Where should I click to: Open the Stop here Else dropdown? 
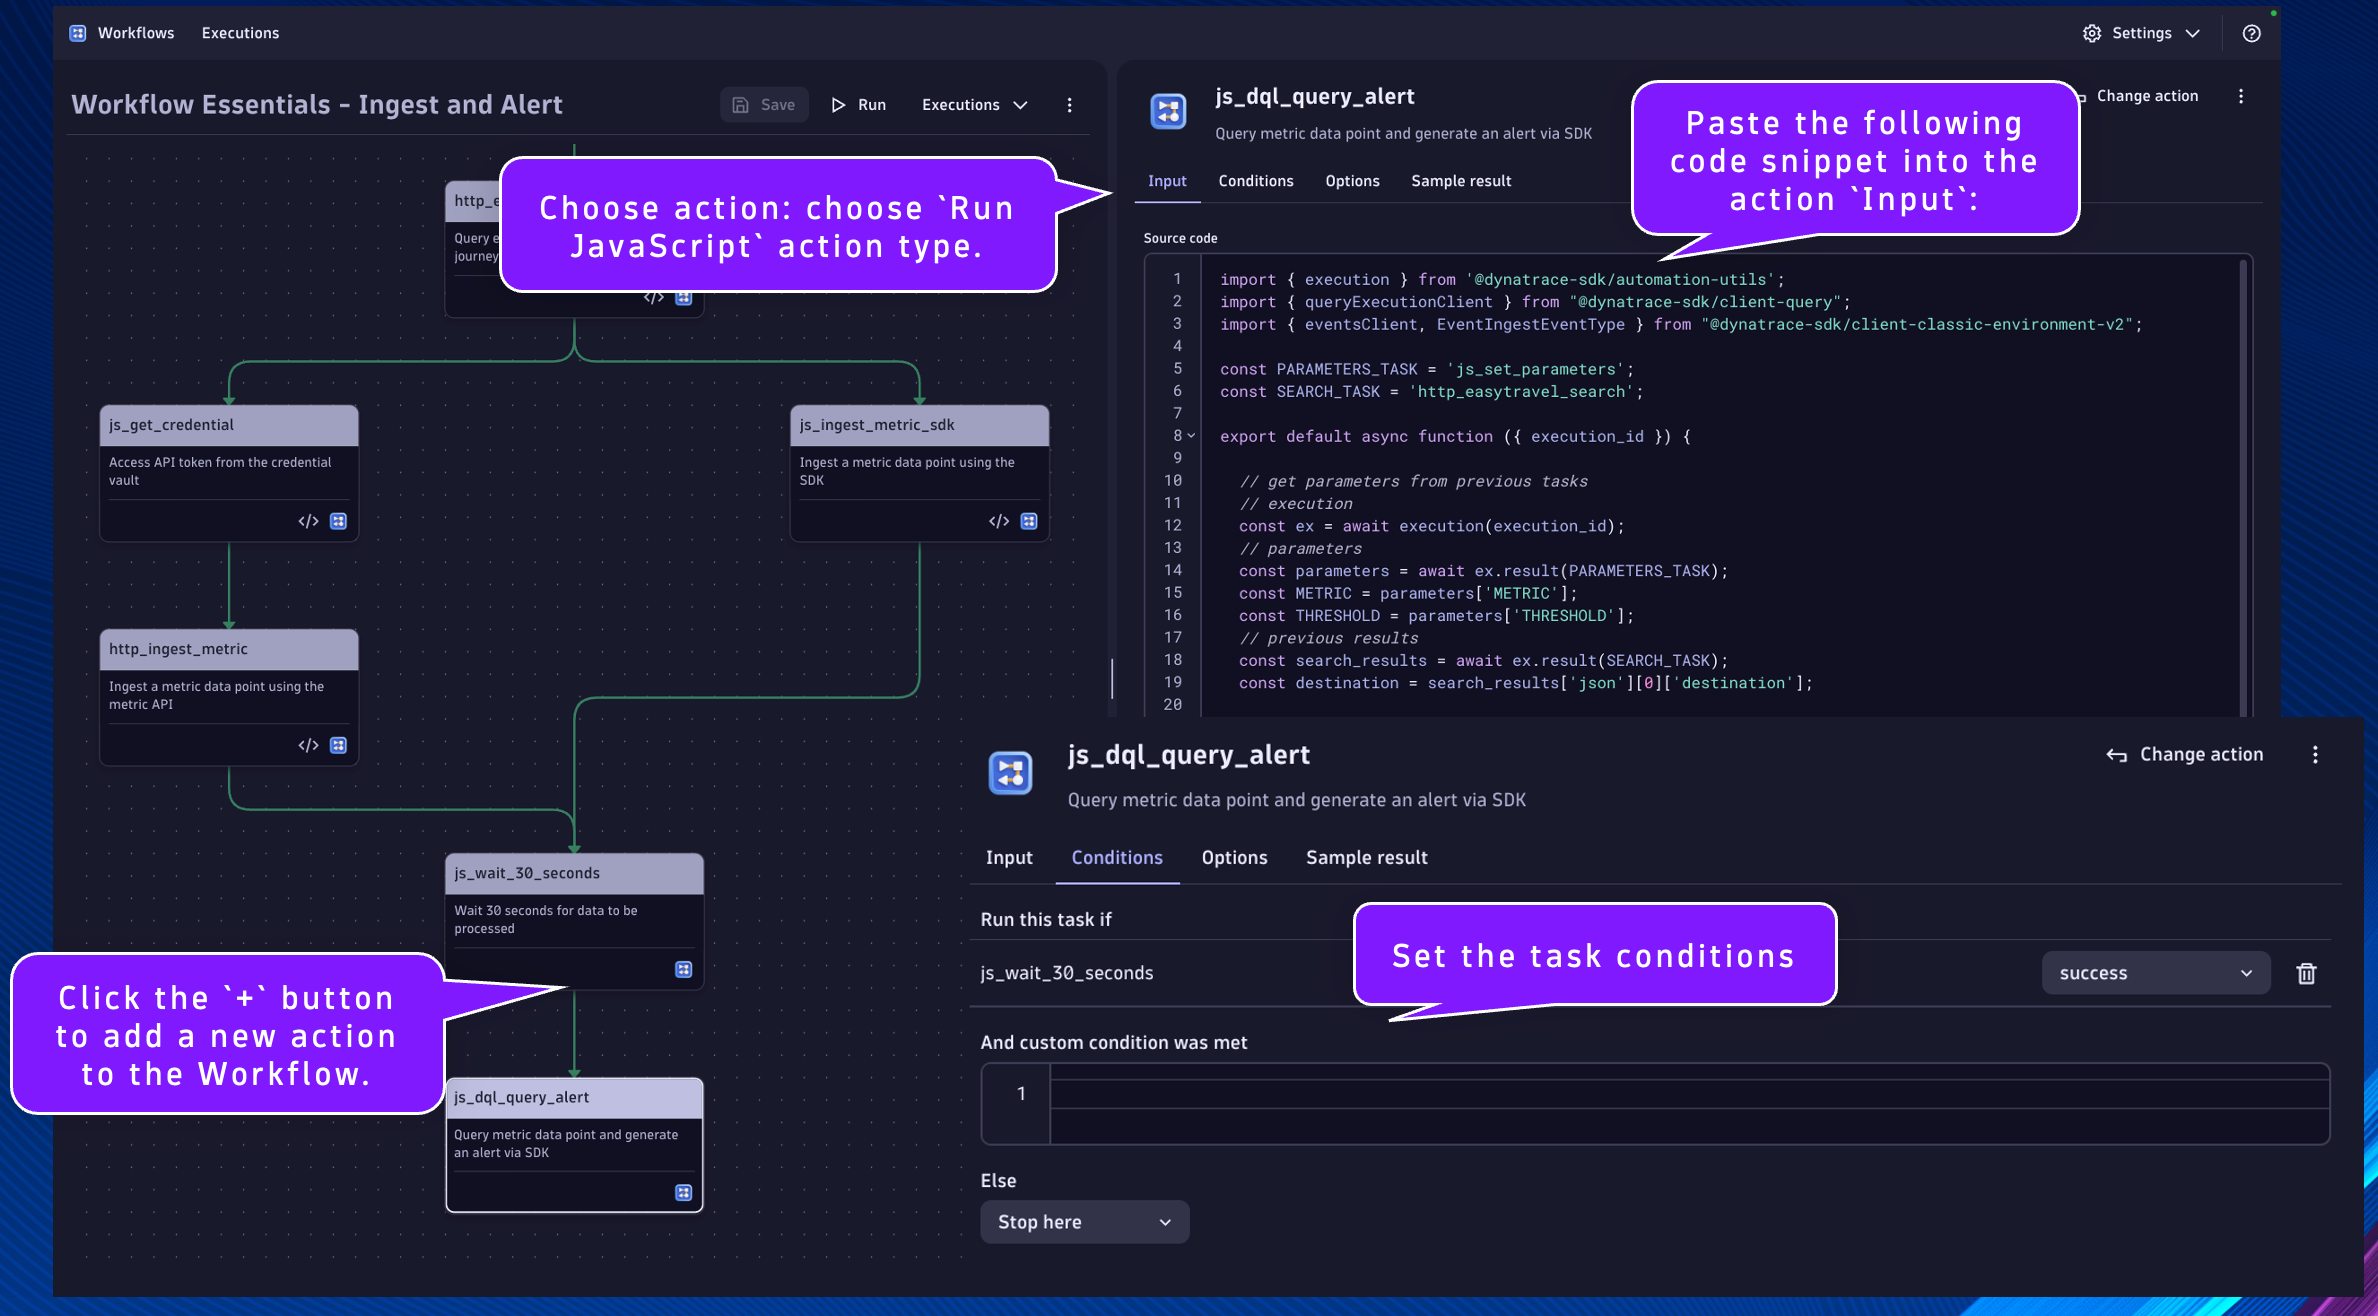1084,1222
